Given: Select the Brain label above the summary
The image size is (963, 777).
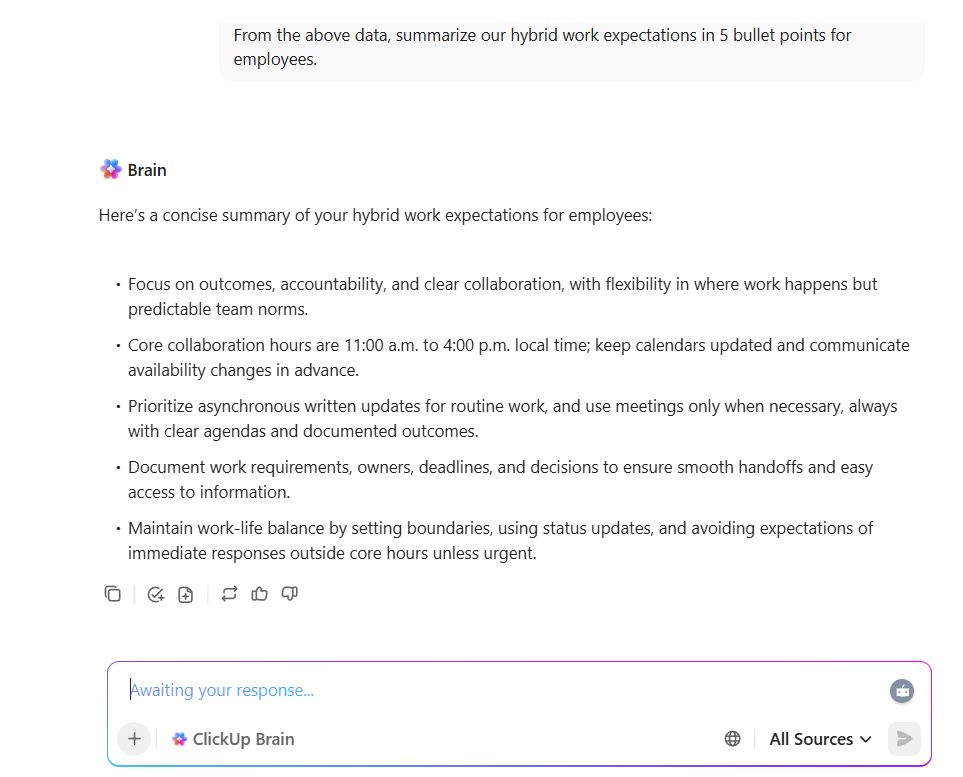Looking at the screenshot, I should 147,169.
